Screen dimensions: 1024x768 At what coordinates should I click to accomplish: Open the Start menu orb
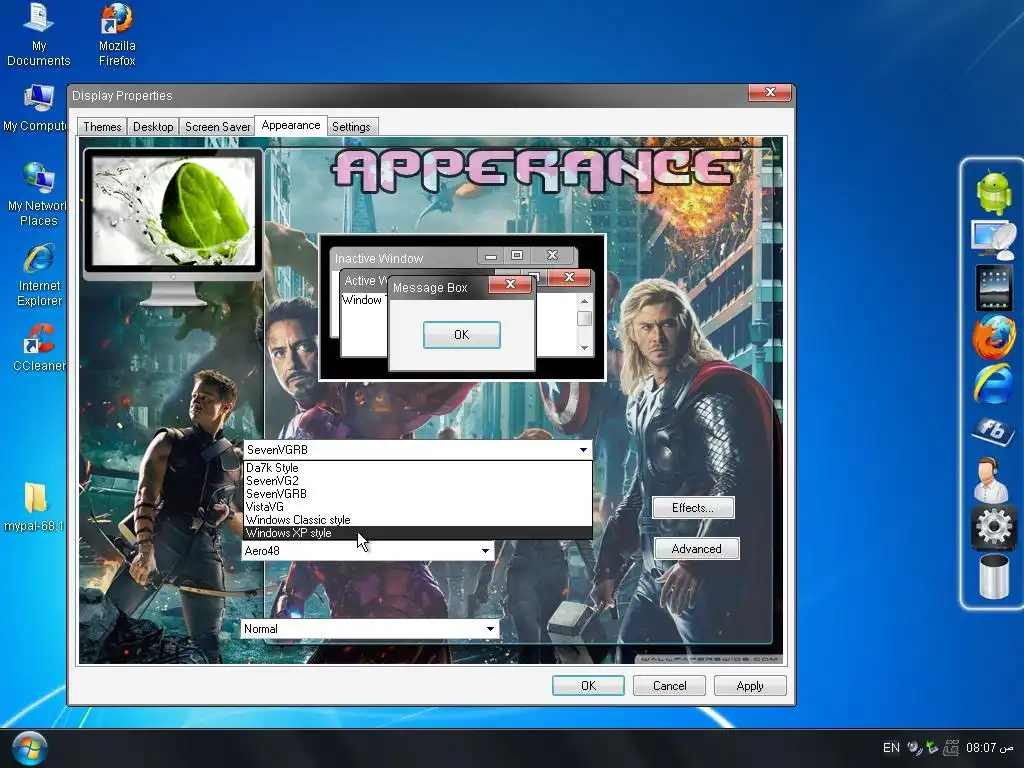coord(29,748)
